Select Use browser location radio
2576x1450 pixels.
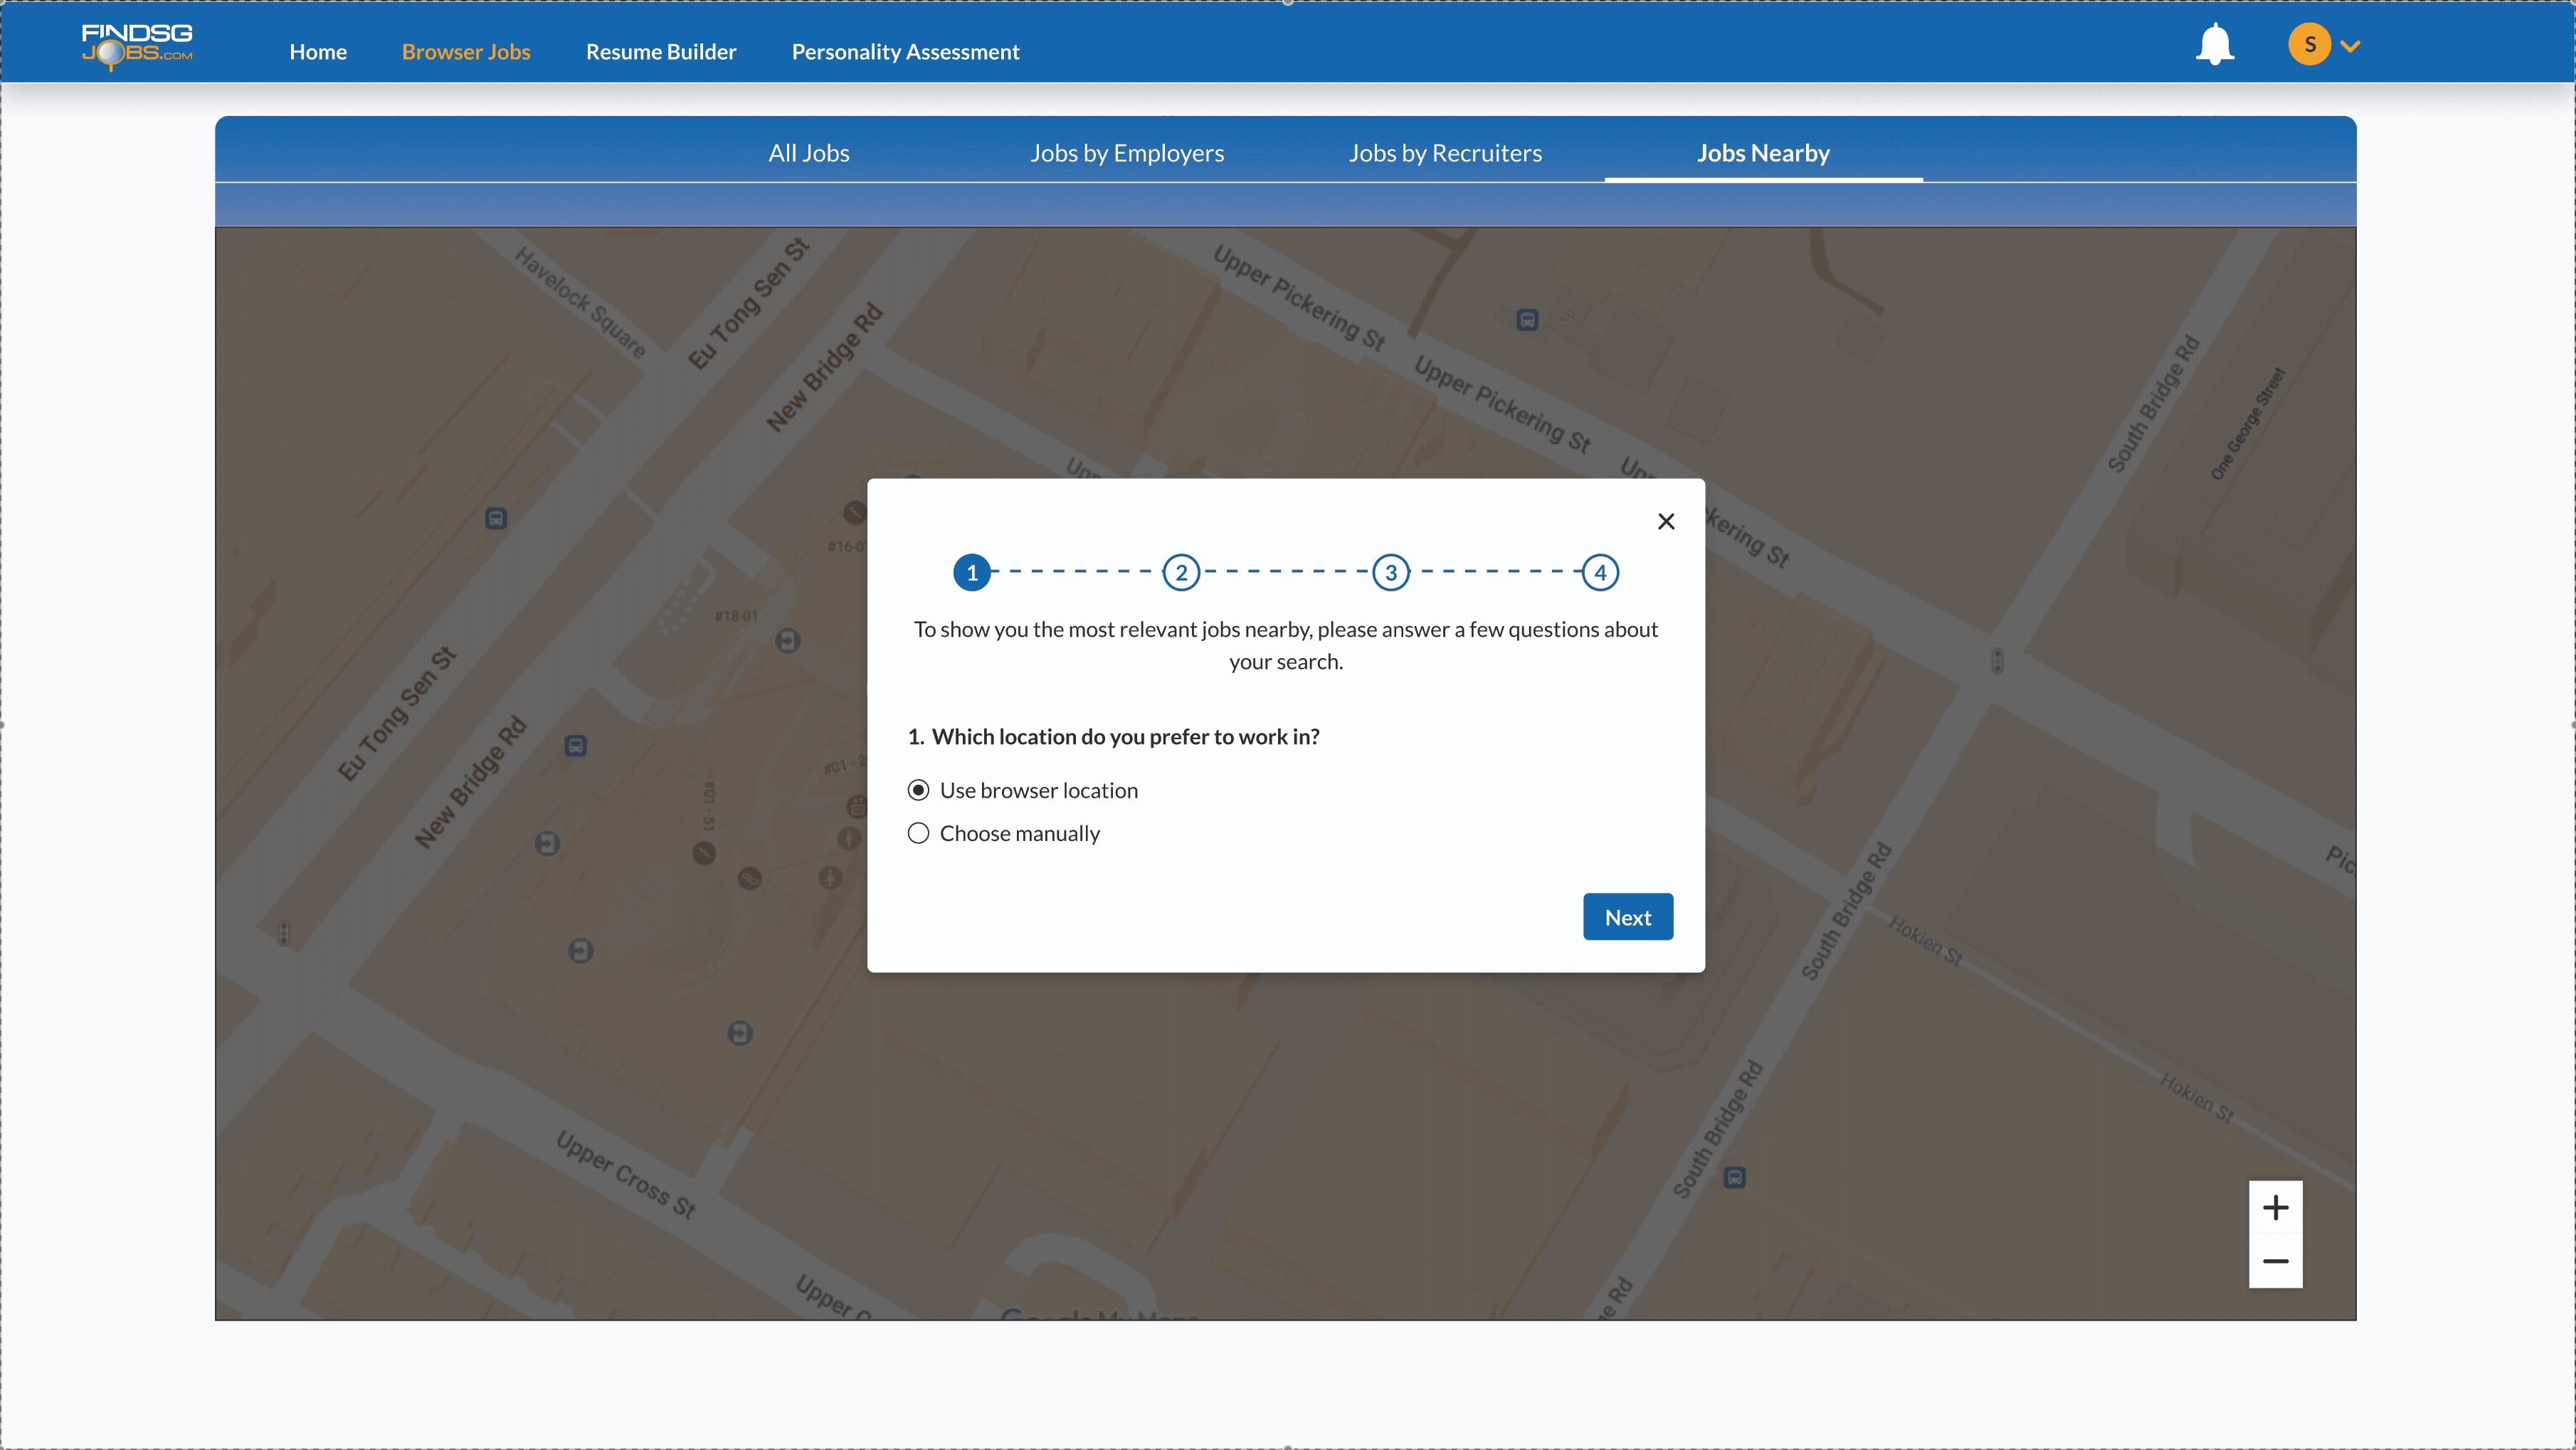(x=918, y=790)
